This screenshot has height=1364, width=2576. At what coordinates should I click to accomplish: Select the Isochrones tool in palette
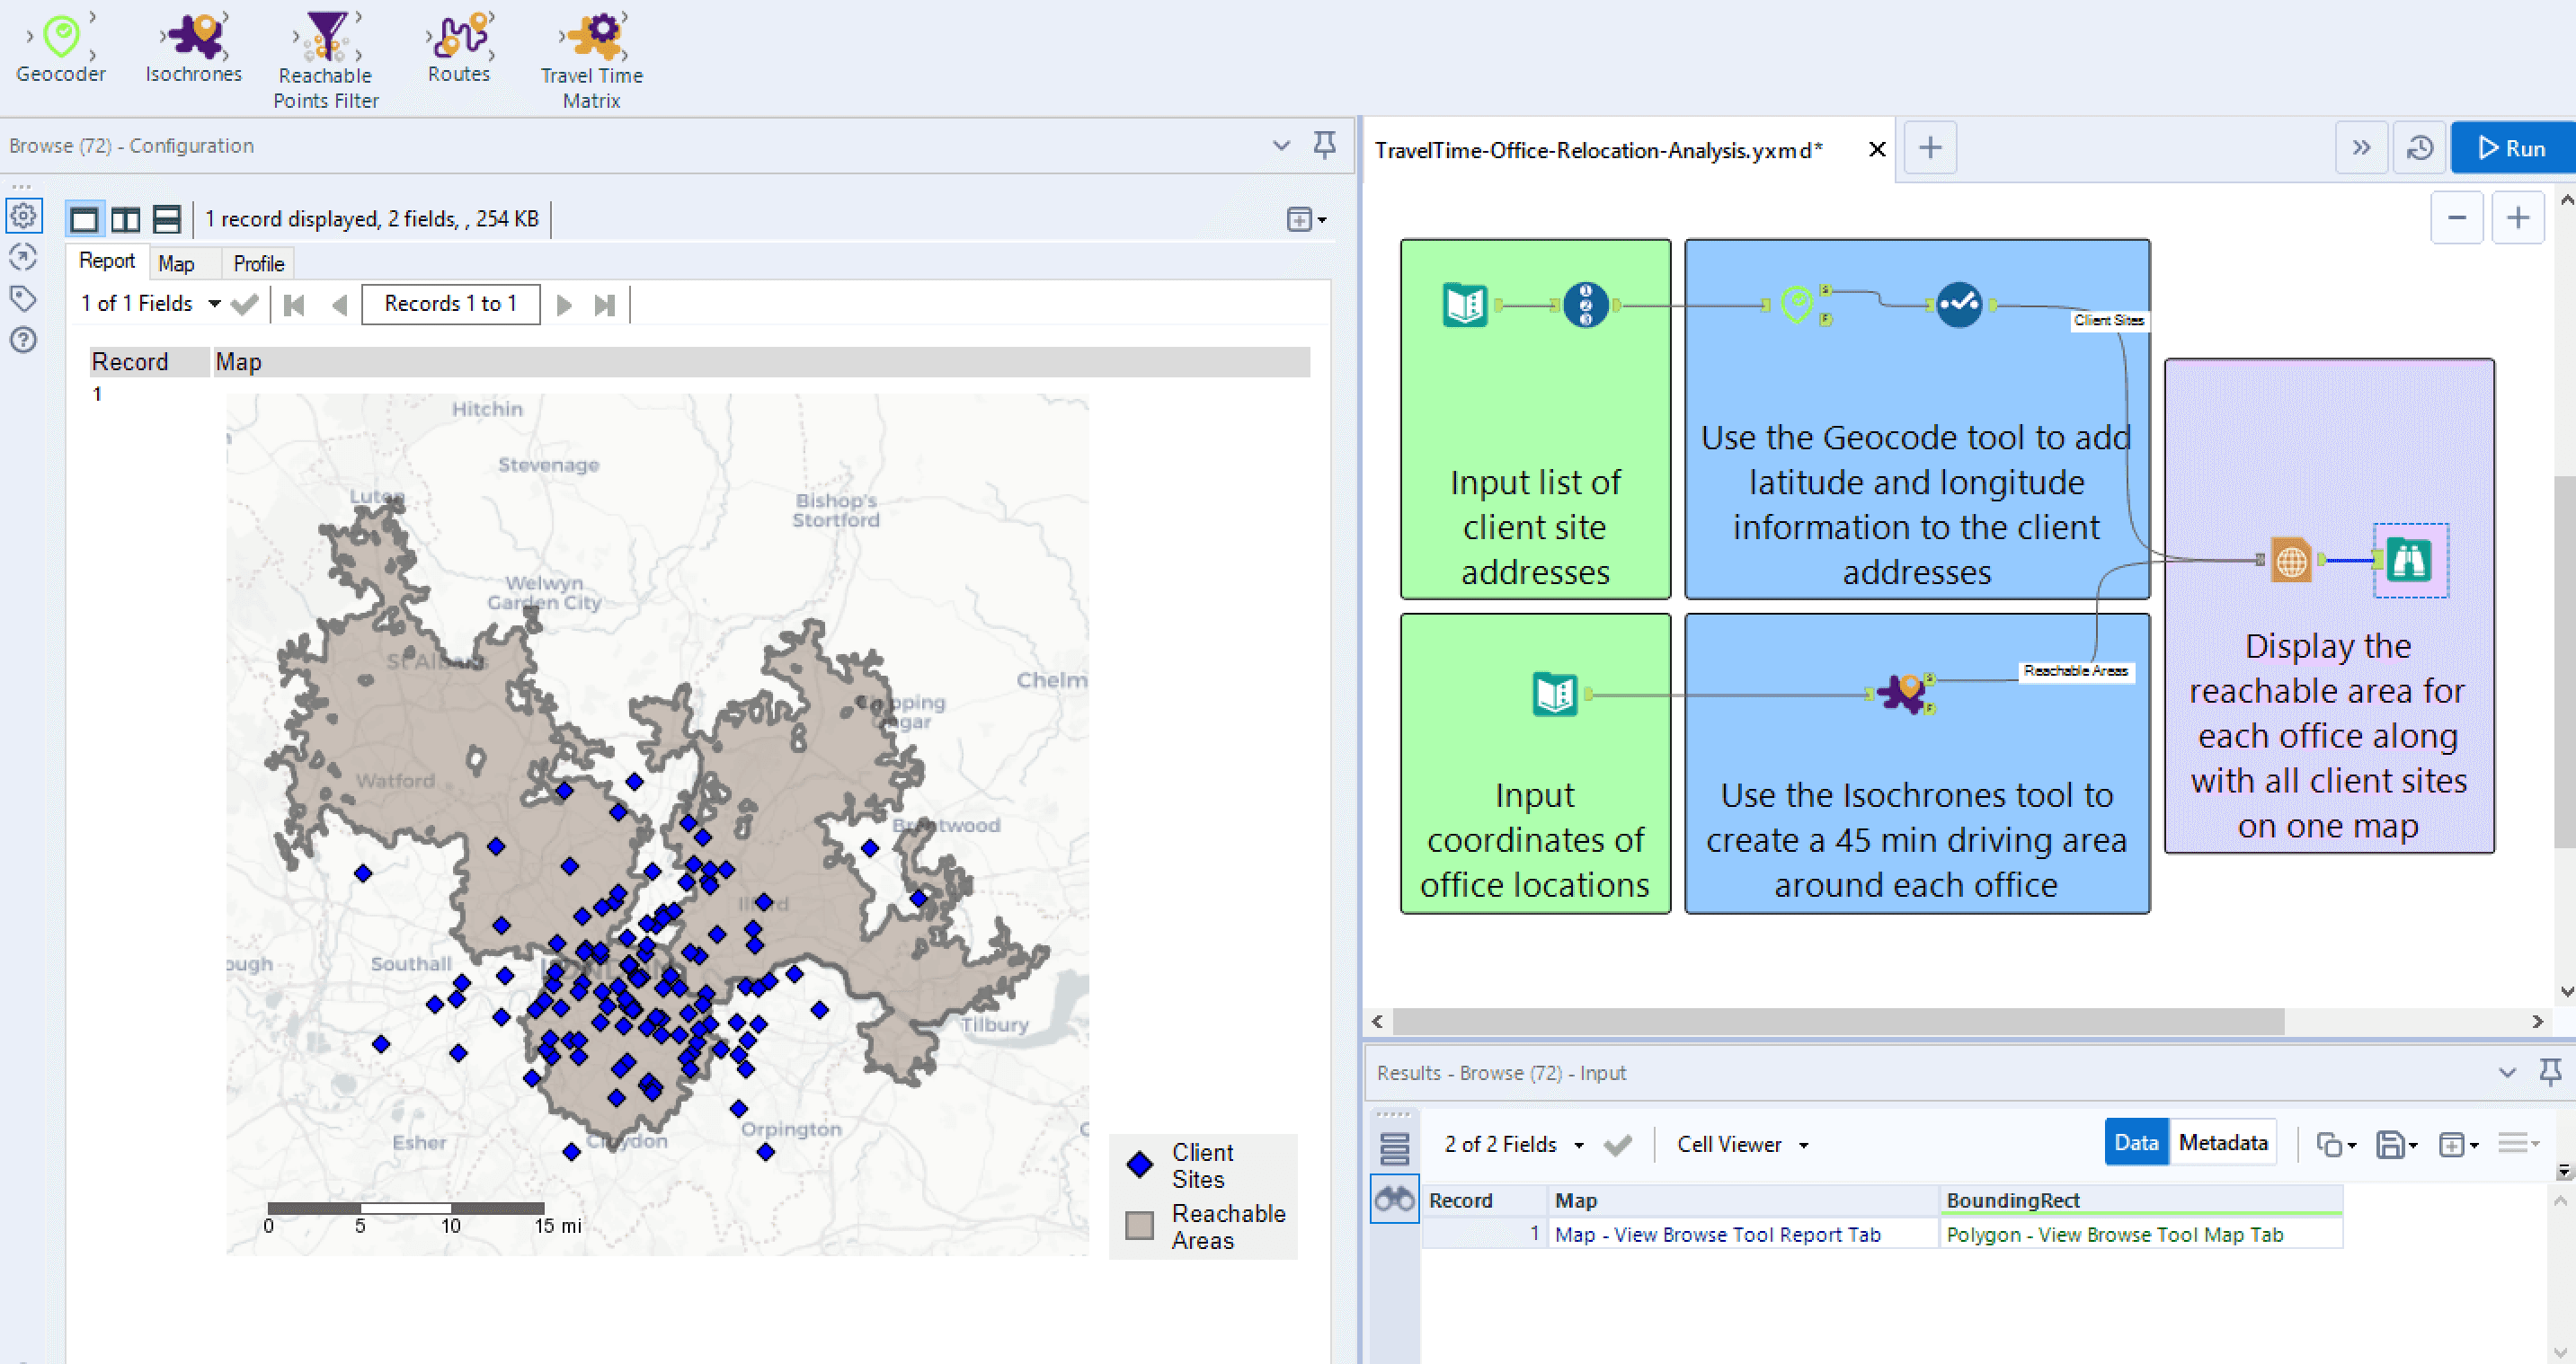[x=194, y=38]
